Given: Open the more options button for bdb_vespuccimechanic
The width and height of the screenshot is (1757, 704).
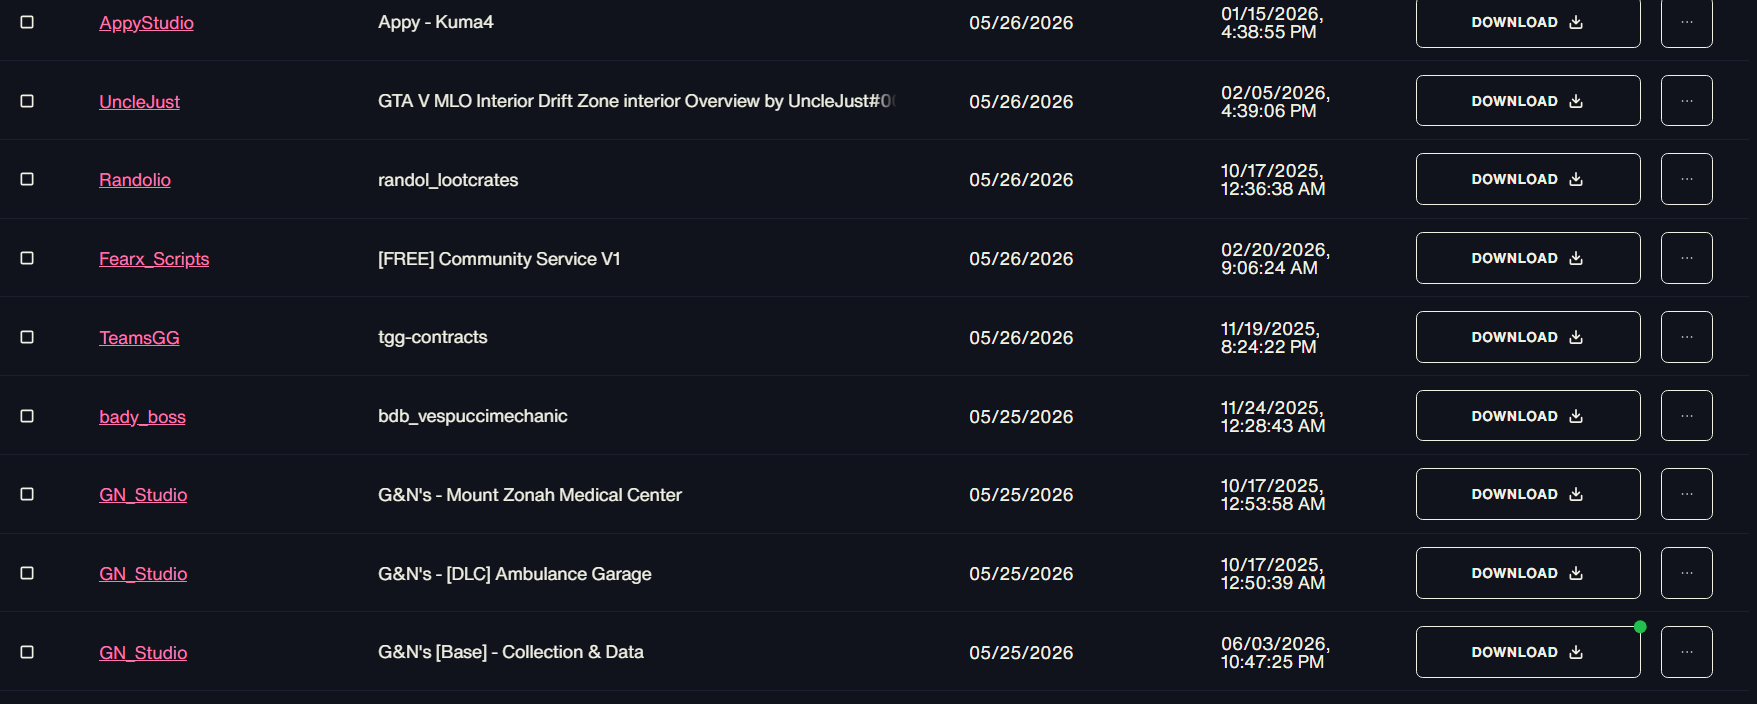Looking at the screenshot, I should point(1686,416).
